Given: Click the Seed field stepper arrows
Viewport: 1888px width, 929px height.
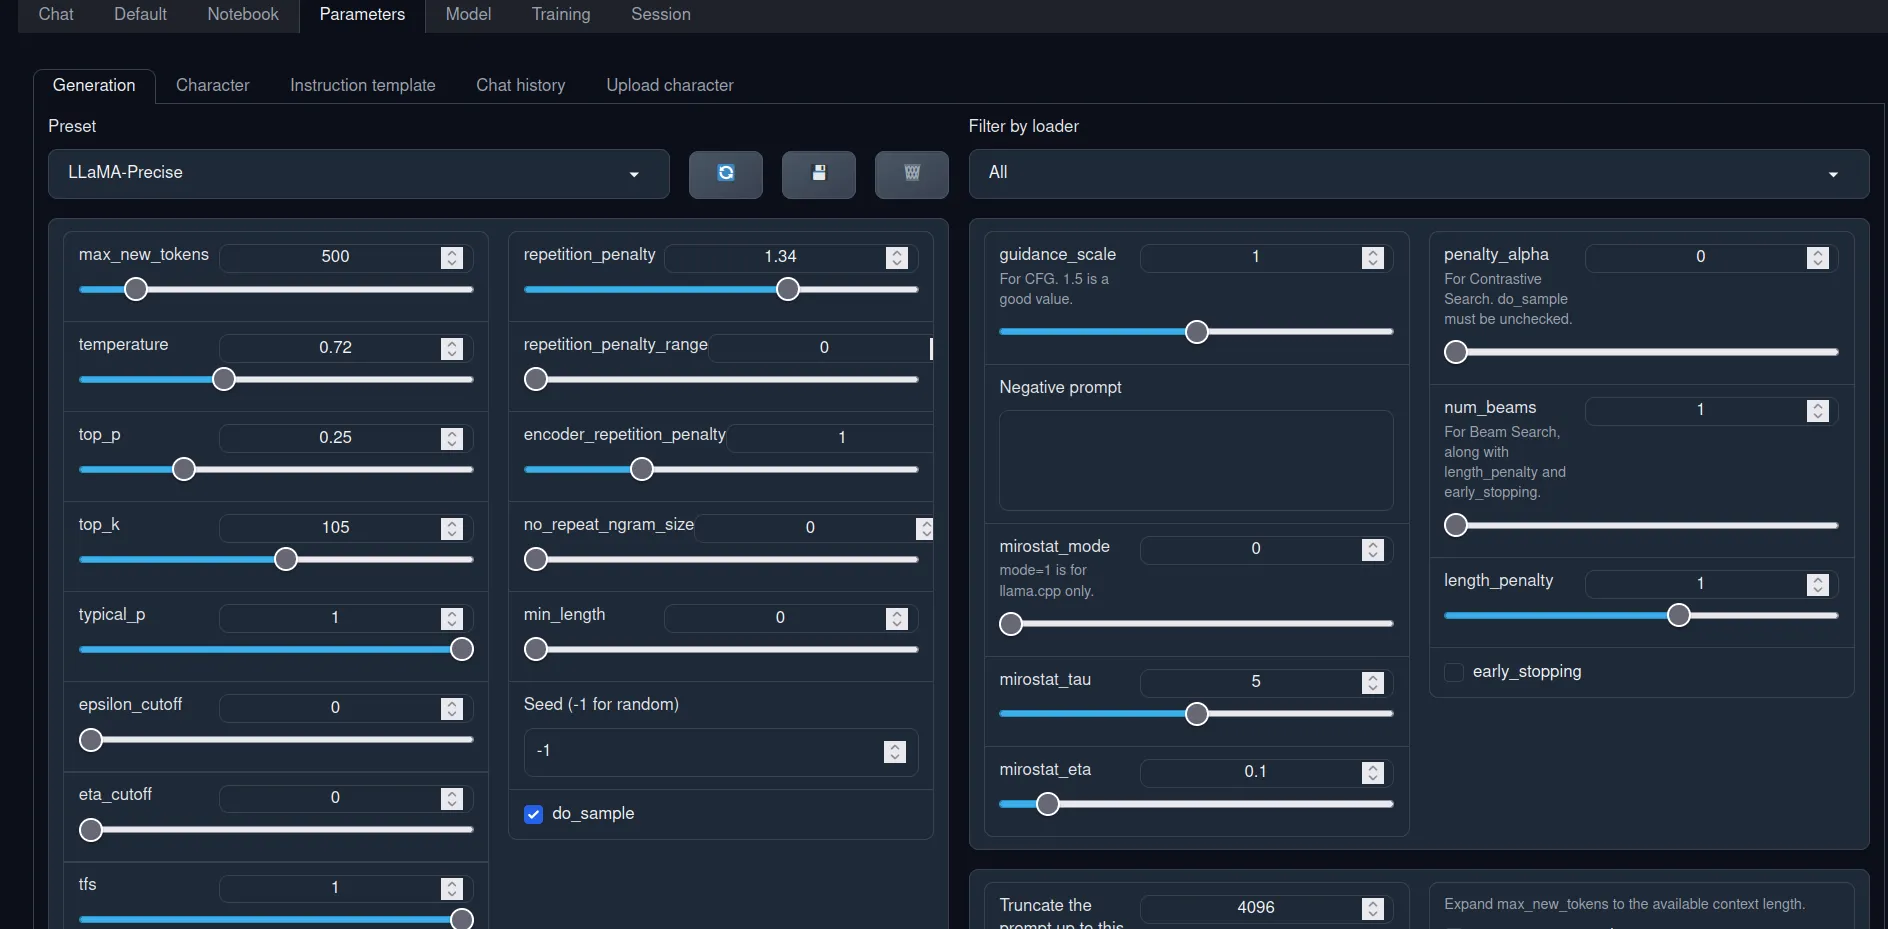Looking at the screenshot, I should 895,752.
